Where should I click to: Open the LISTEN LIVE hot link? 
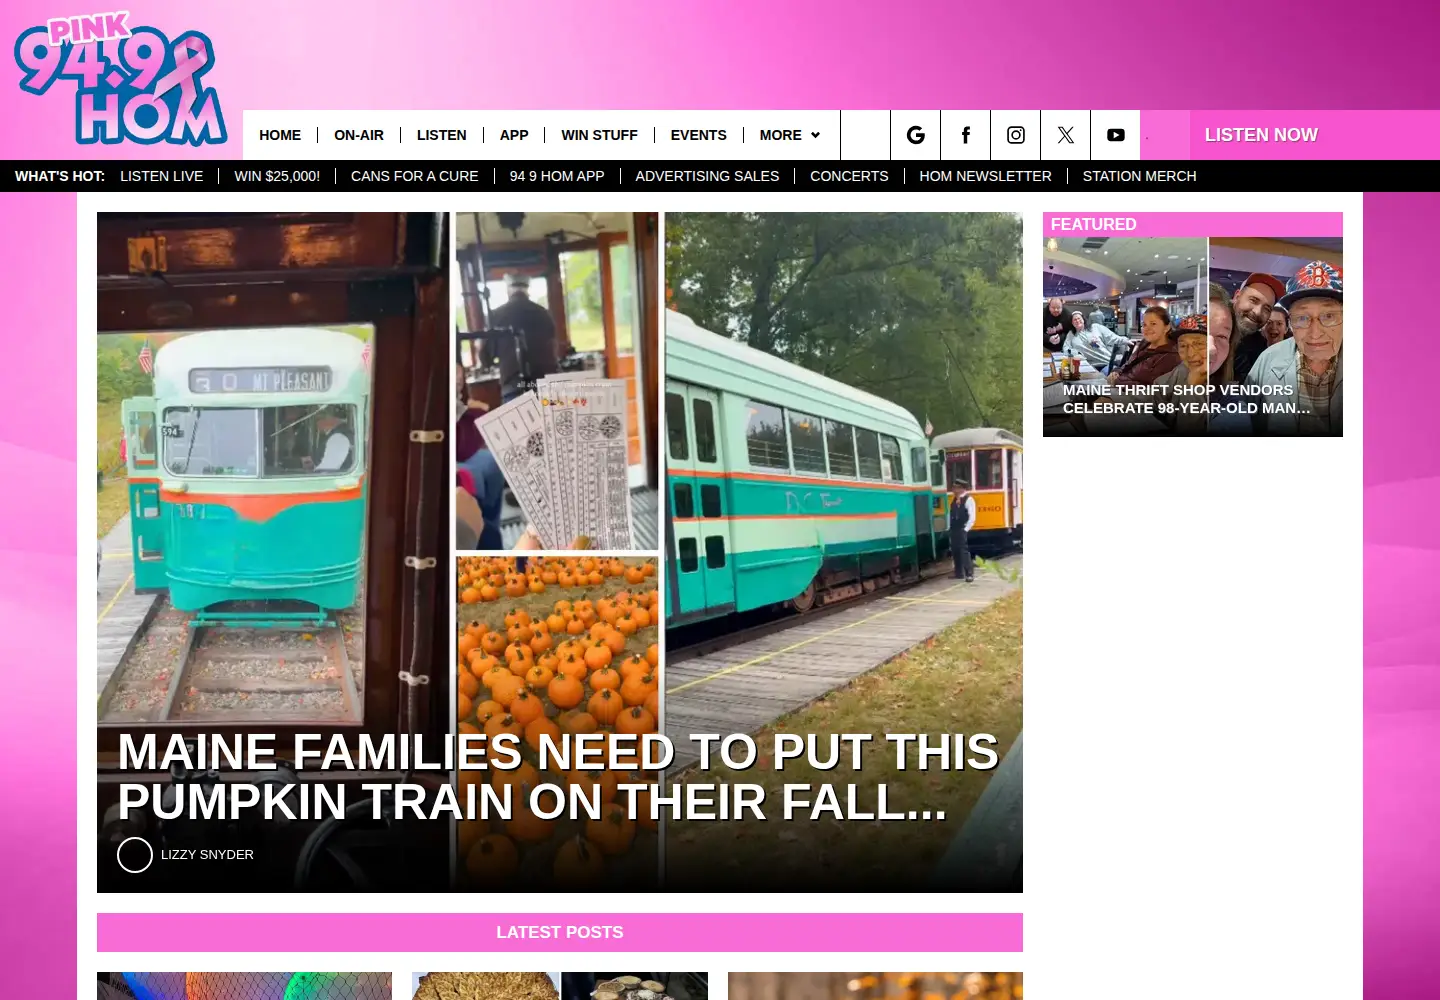click(161, 176)
